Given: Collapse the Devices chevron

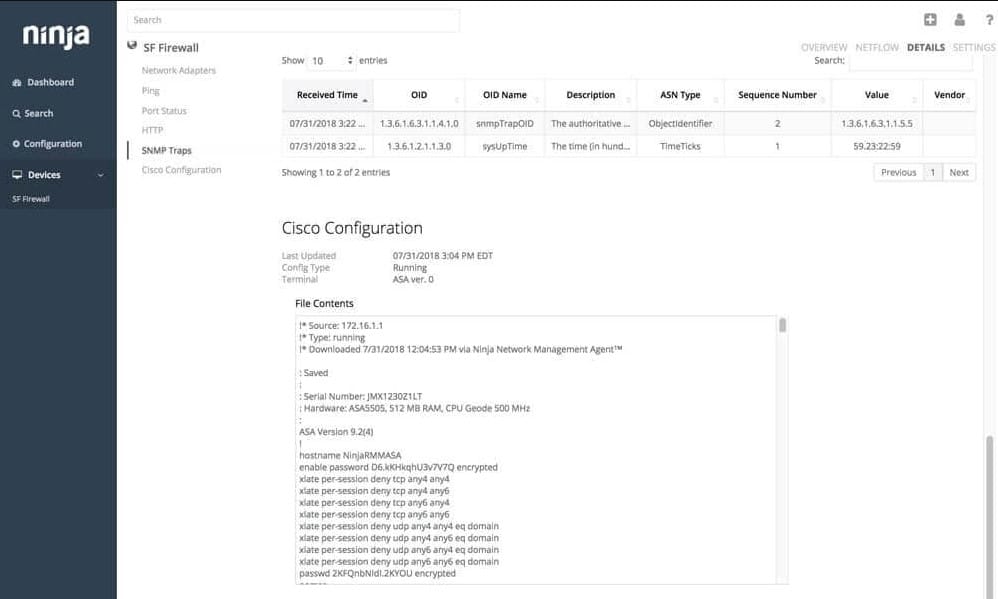Looking at the screenshot, I should coord(101,174).
